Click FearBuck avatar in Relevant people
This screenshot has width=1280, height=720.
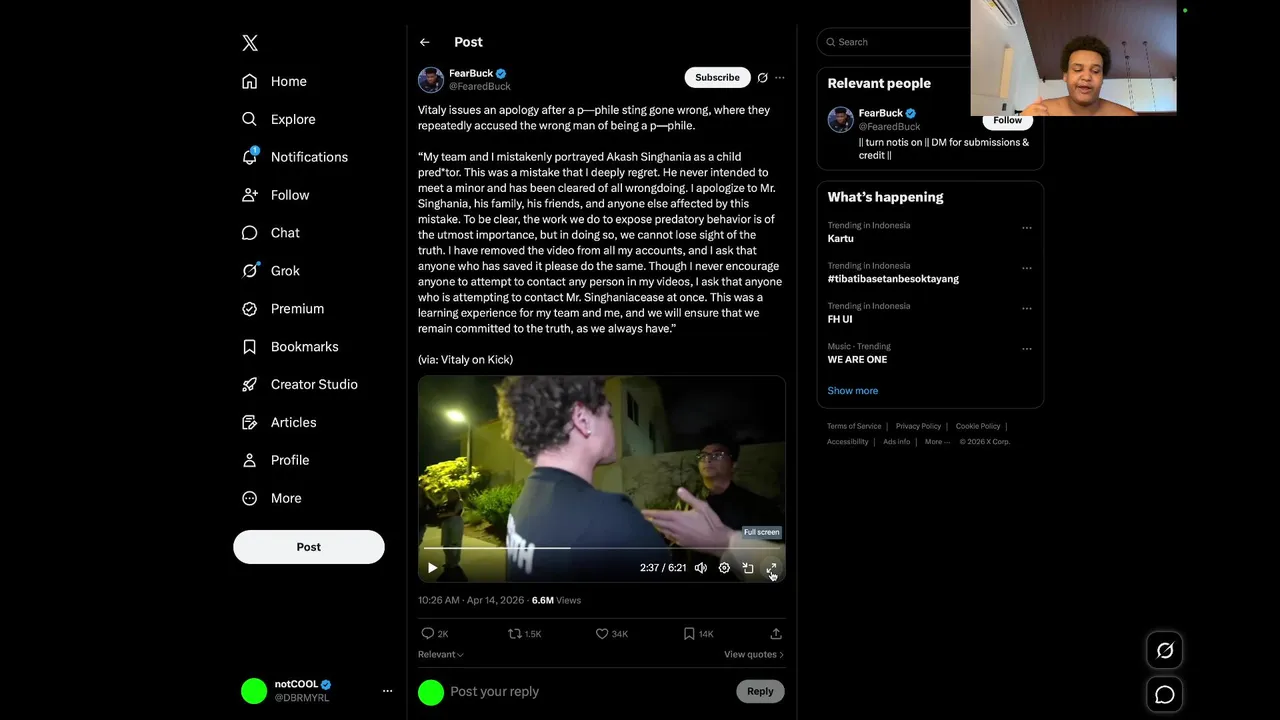click(x=840, y=120)
